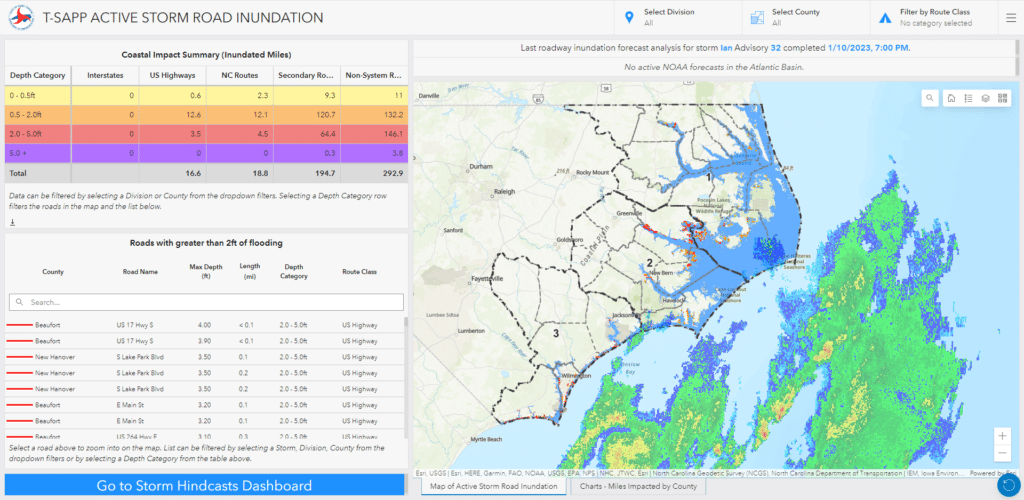Image resolution: width=1024 pixels, height=500 pixels.
Task: Download the coastal impact summary data
Action: (x=12, y=223)
